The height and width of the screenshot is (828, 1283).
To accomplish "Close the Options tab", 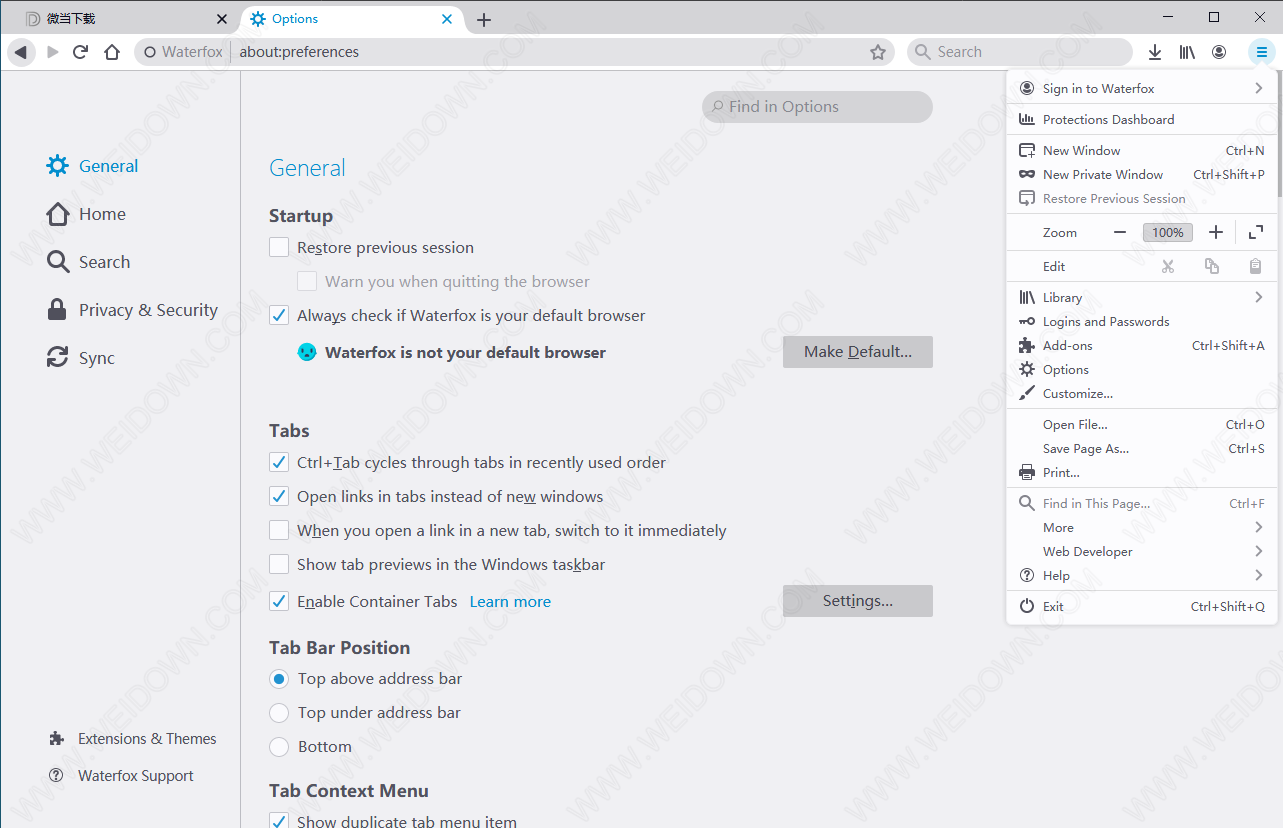I will point(447,19).
